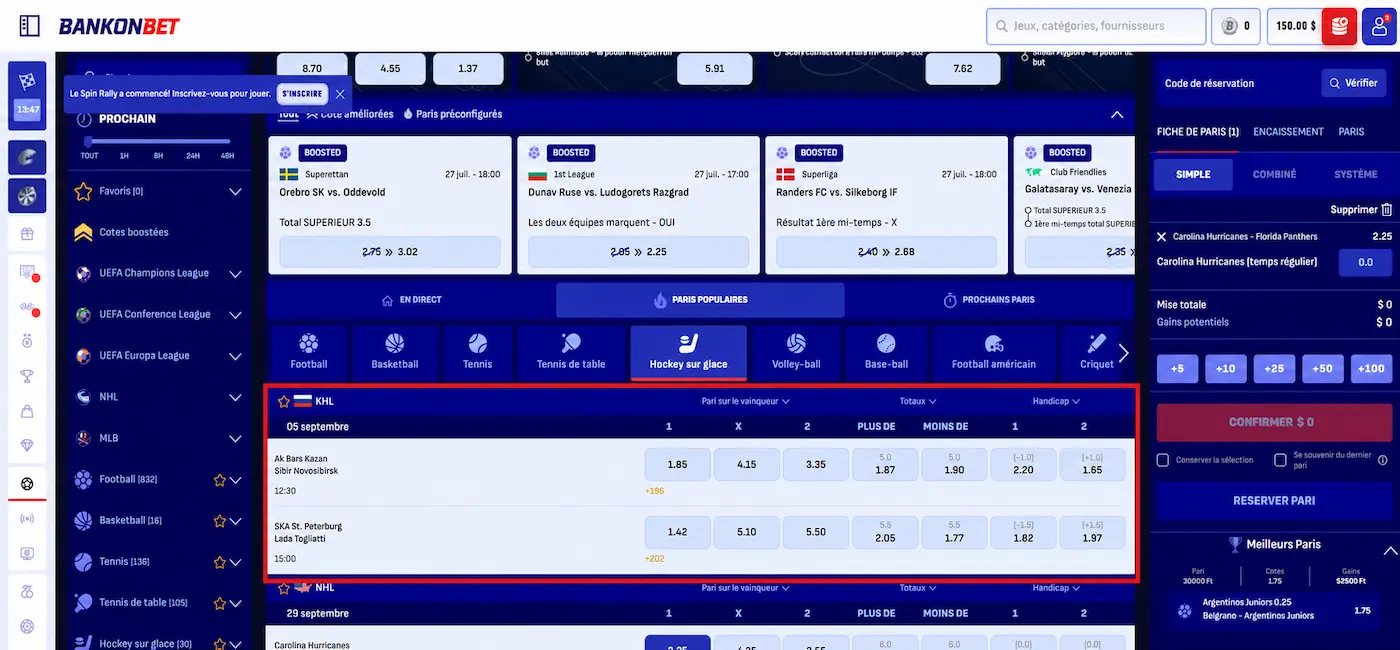Viewport: 1400px width, 650px height.
Task: Select the Football sport tile
Action: (x=309, y=353)
